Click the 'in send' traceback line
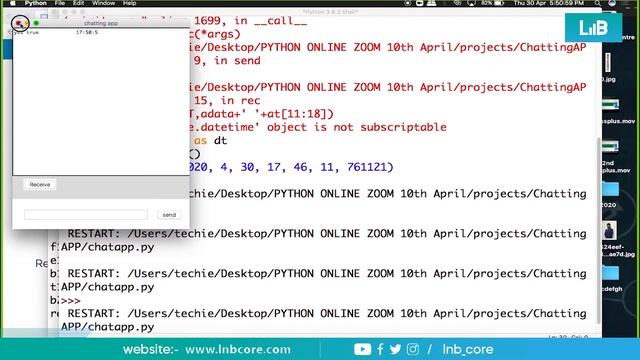The width and height of the screenshot is (640, 360). (x=227, y=60)
